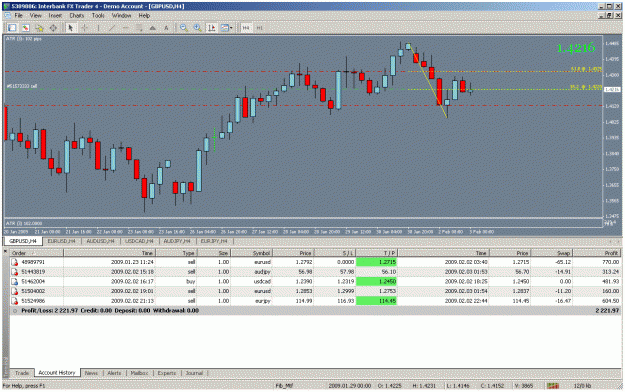The width and height of the screenshot is (625, 392).
Task: Click the green T/P cell 1.2450
Action: pyautogui.click(x=376, y=282)
